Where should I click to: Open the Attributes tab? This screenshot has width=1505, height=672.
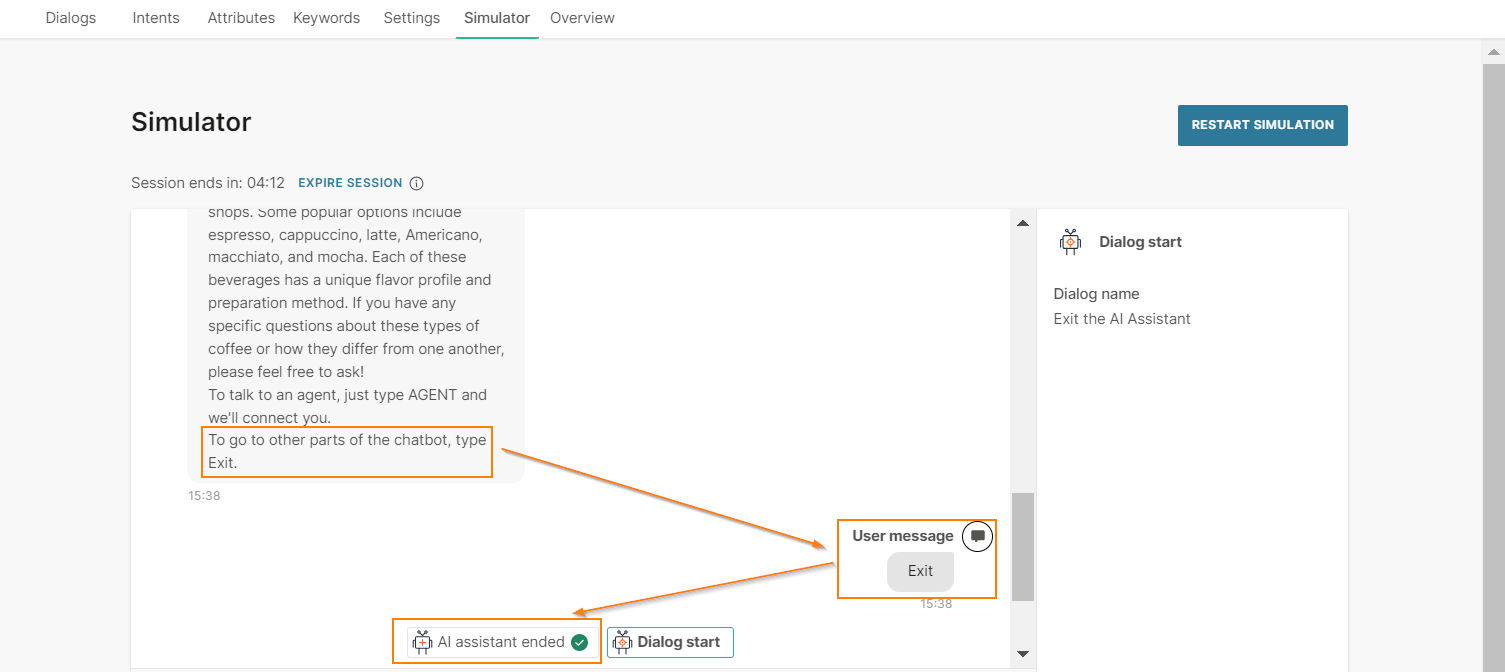tap(241, 18)
